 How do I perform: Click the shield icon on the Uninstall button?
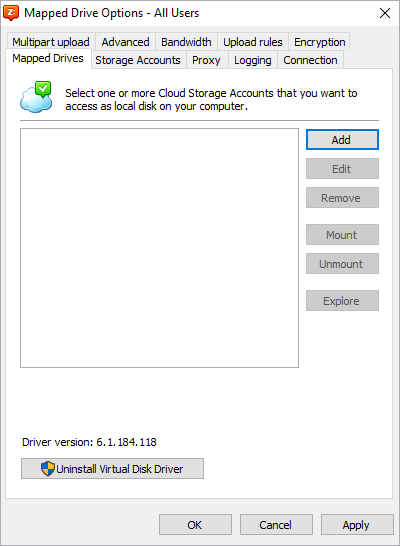(x=48, y=469)
